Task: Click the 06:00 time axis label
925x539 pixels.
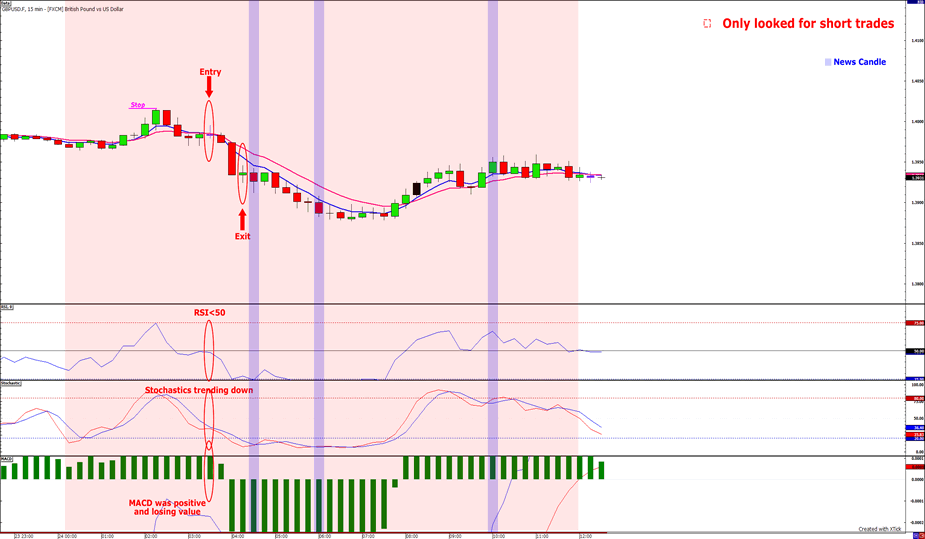Action: click(x=325, y=537)
